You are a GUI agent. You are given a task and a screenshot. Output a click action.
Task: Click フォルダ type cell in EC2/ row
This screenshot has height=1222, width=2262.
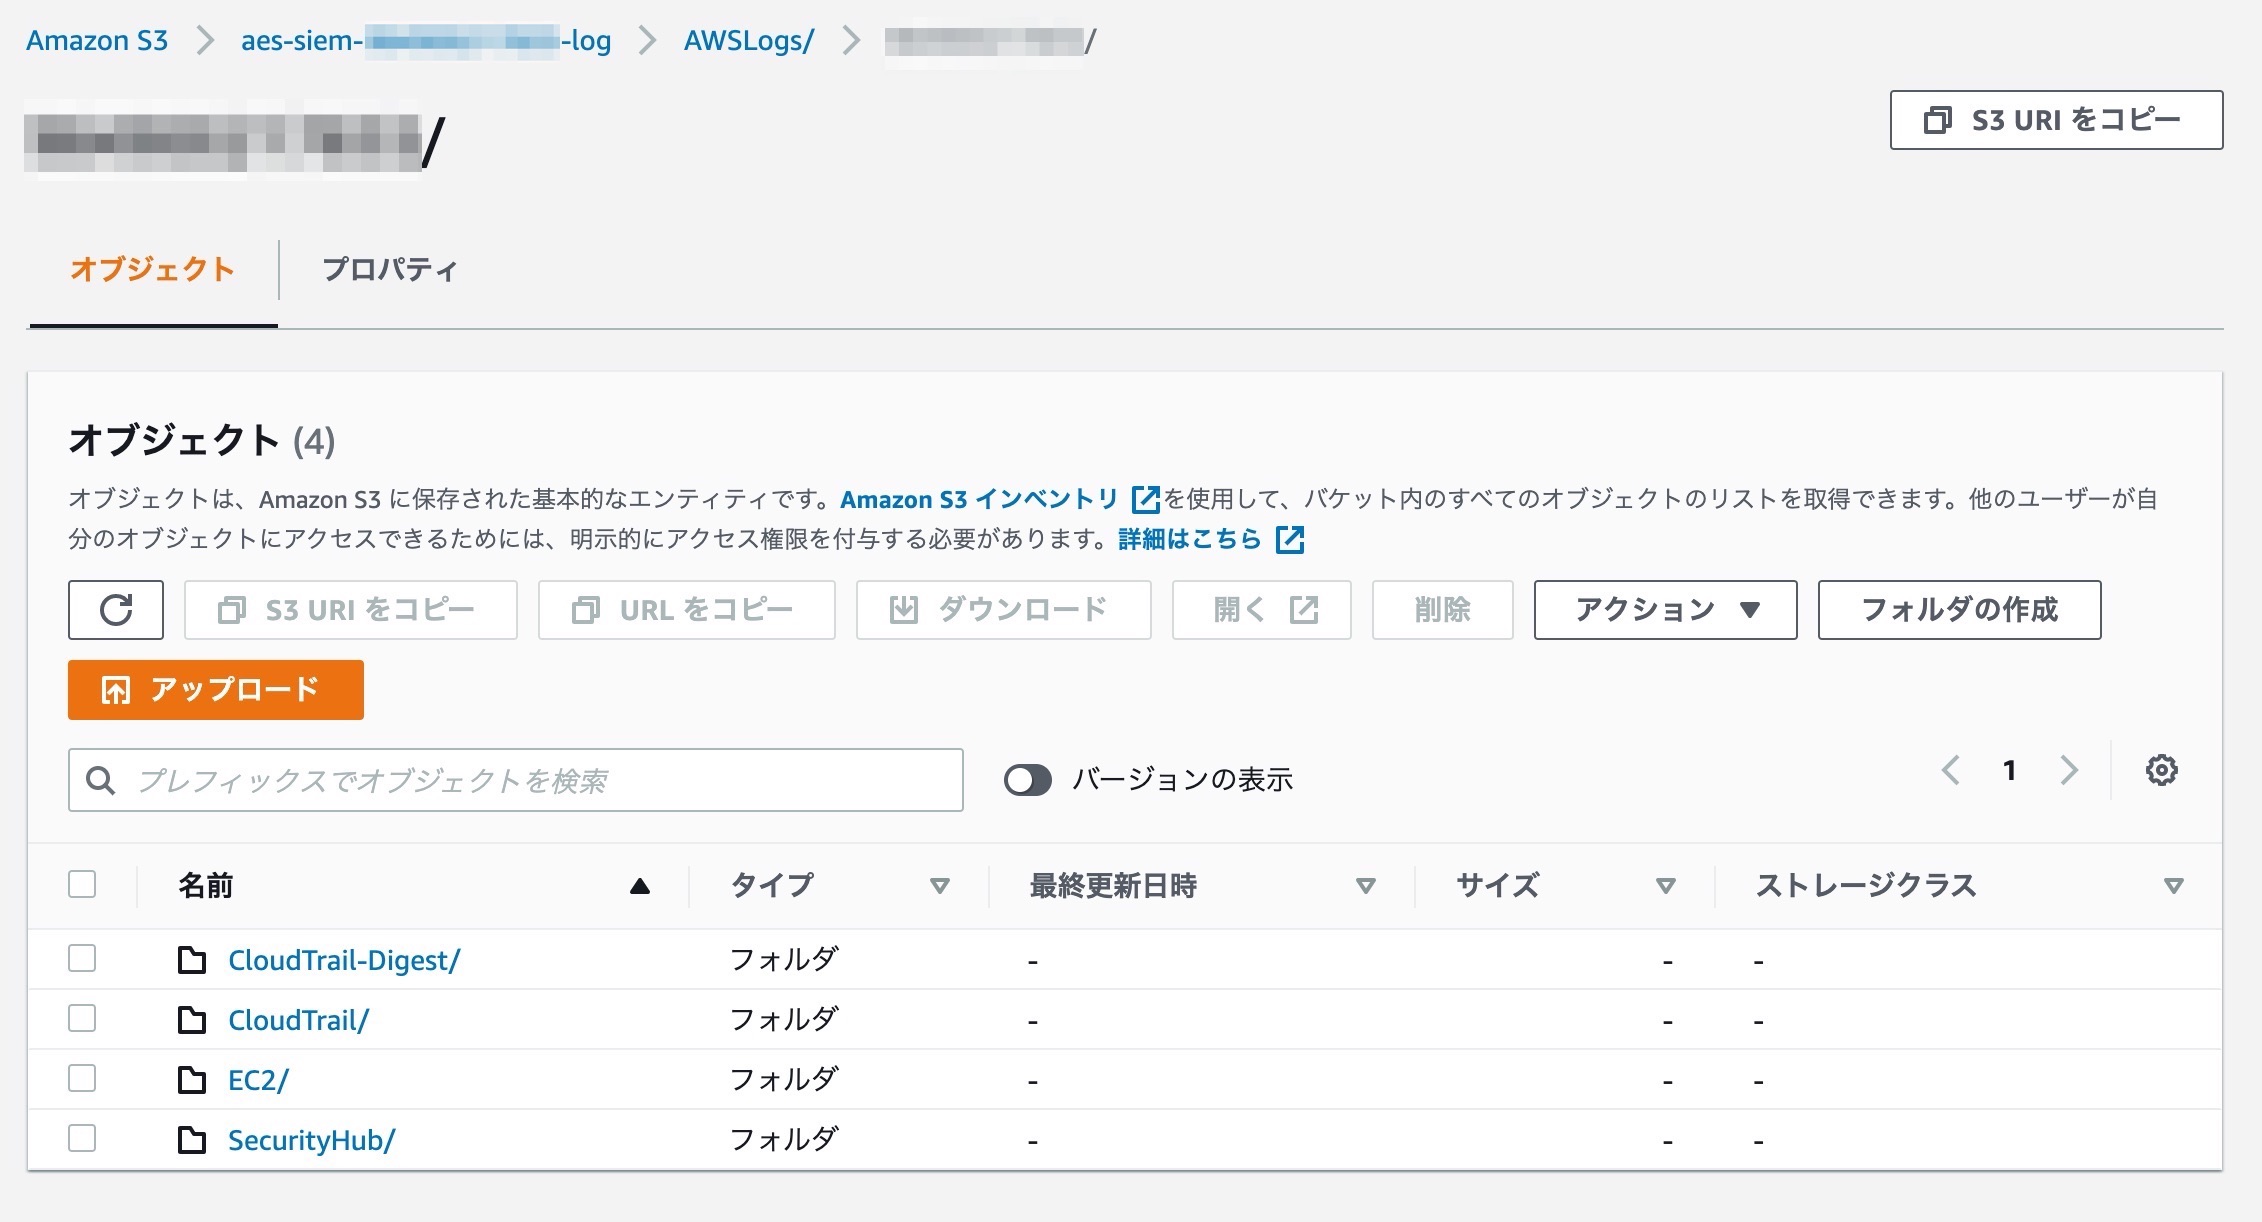click(x=784, y=1079)
